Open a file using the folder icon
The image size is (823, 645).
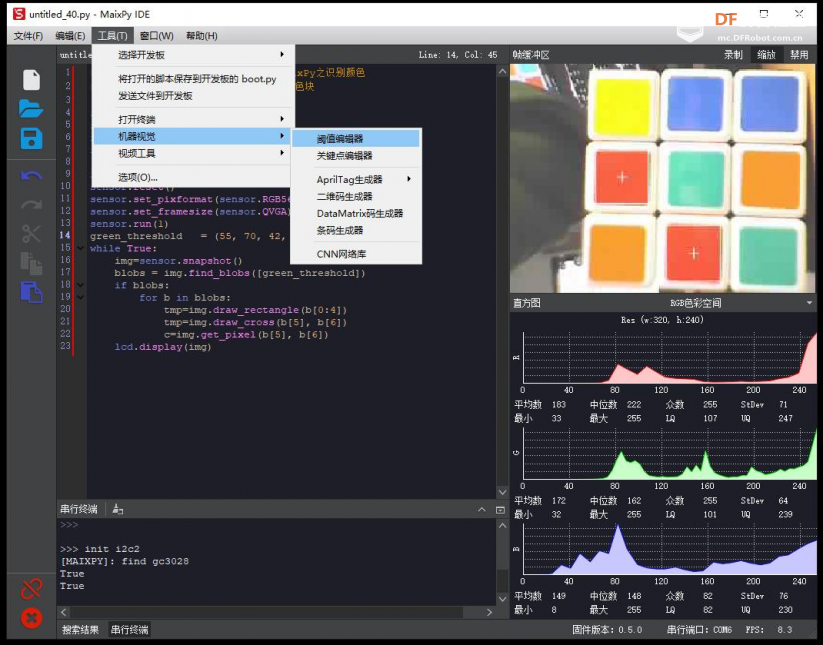click(31, 109)
